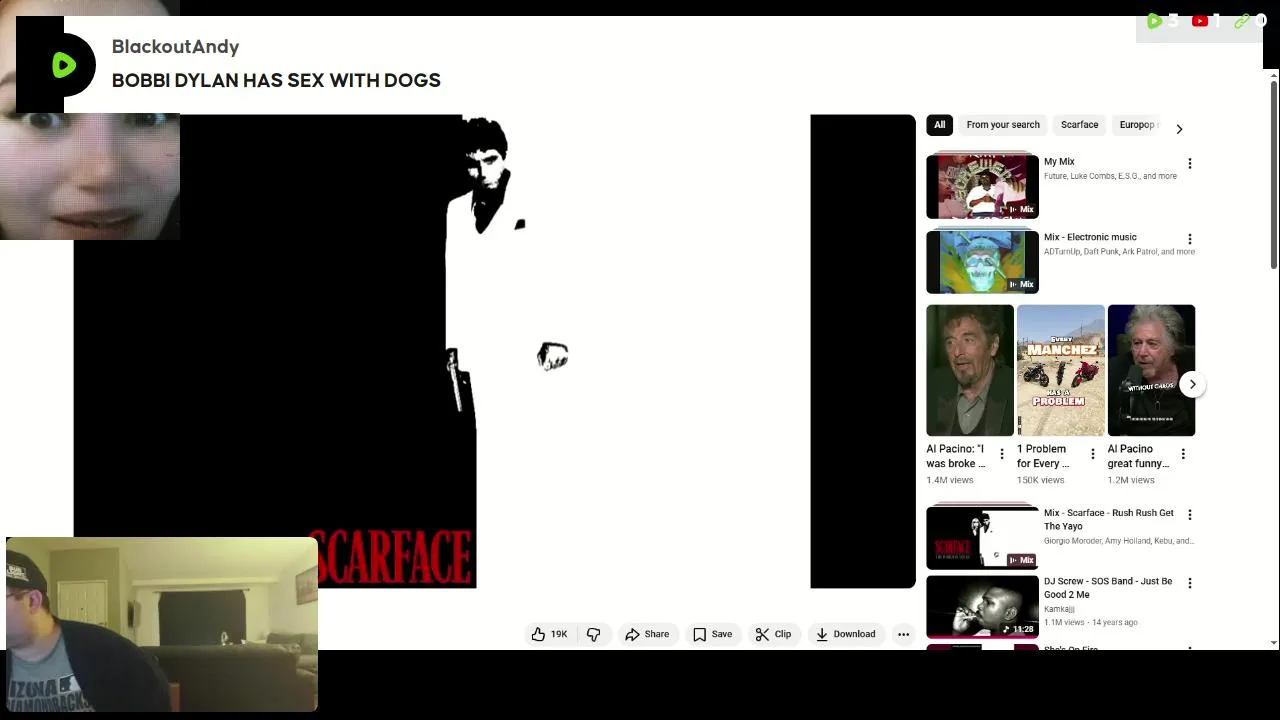
Task: Open the Al Pacino great funny short
Action: click(1151, 371)
